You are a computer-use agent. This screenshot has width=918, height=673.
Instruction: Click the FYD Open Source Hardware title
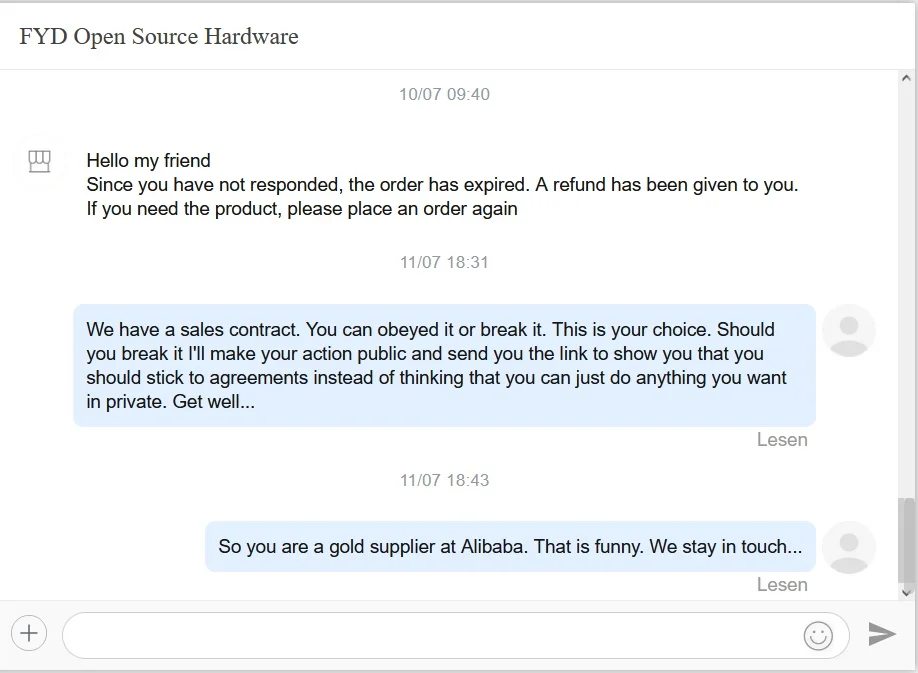159,37
